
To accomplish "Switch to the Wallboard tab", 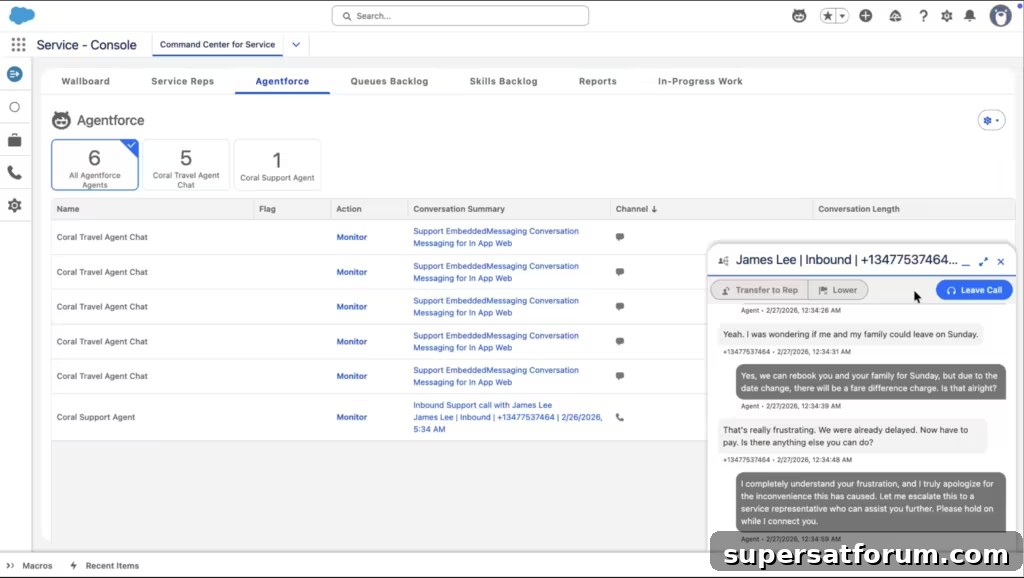I will coord(86,81).
